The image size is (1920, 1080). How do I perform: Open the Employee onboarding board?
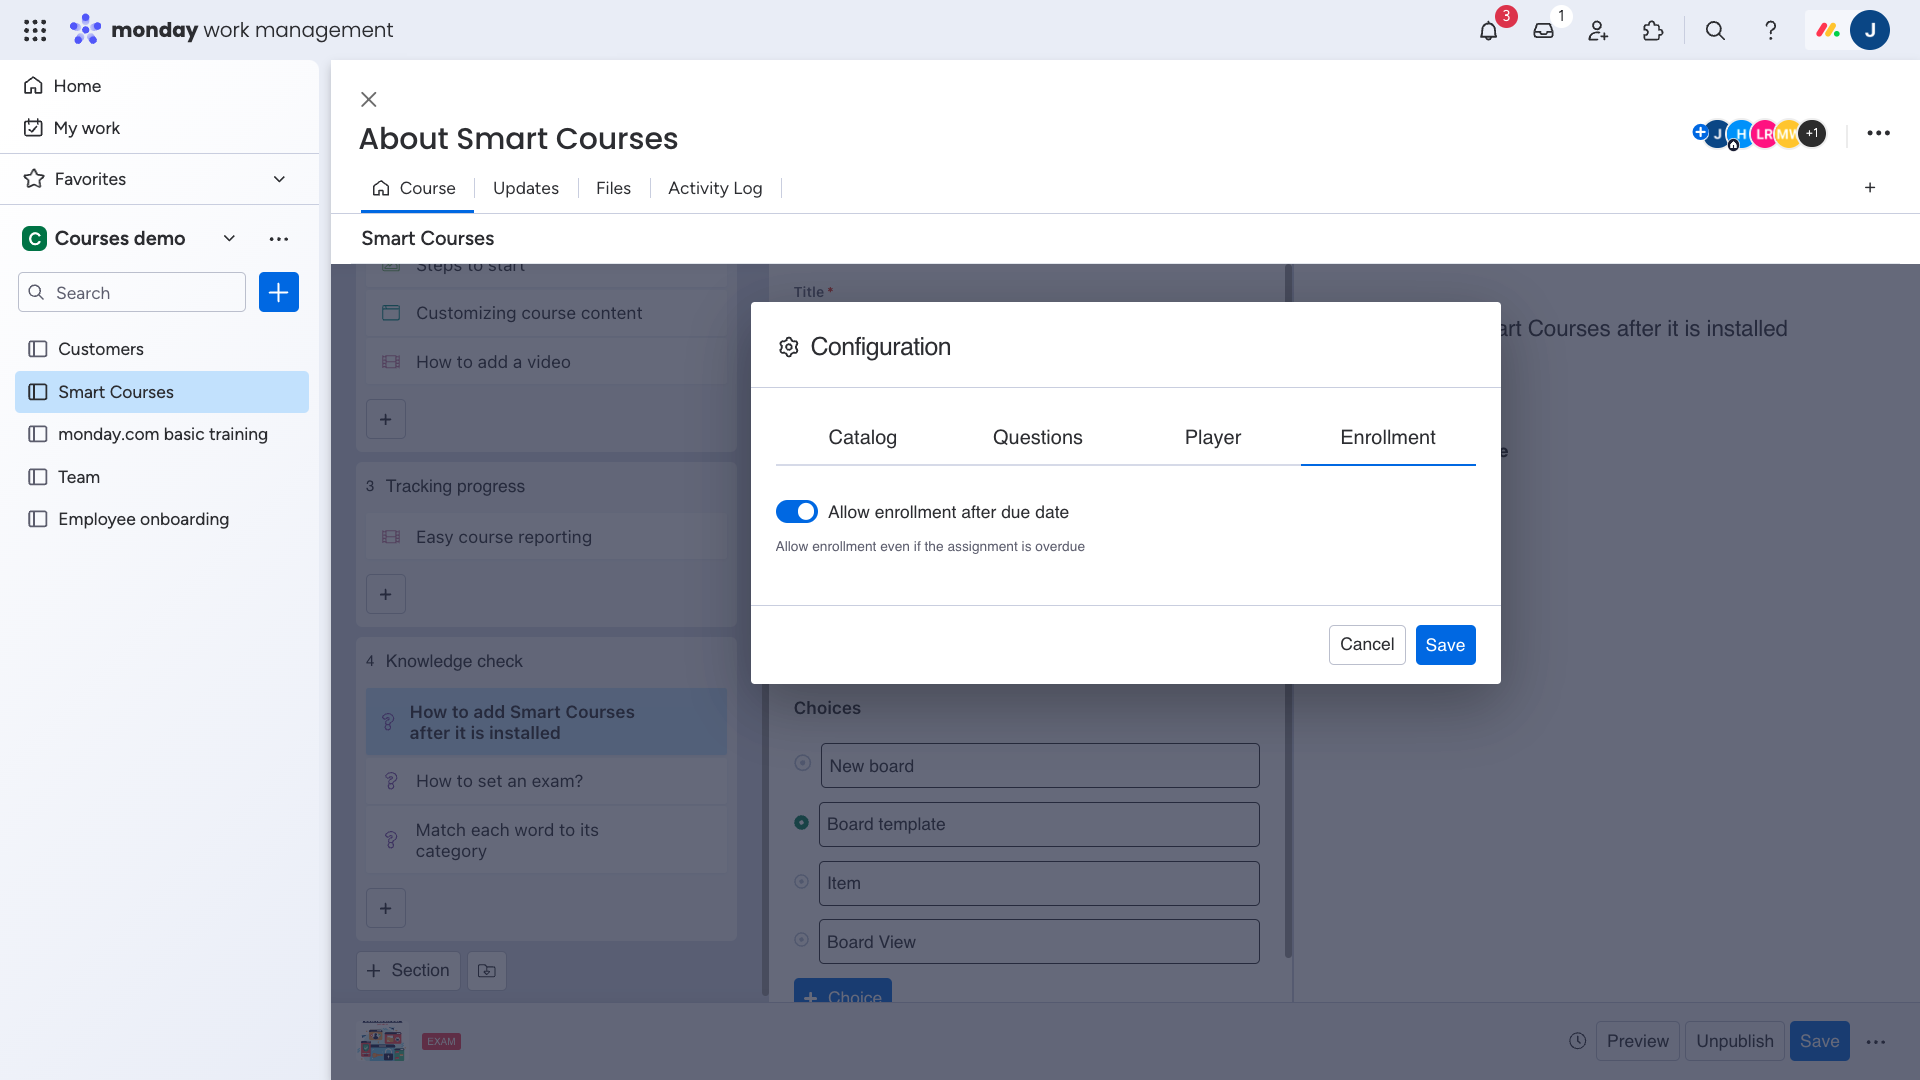[162, 519]
